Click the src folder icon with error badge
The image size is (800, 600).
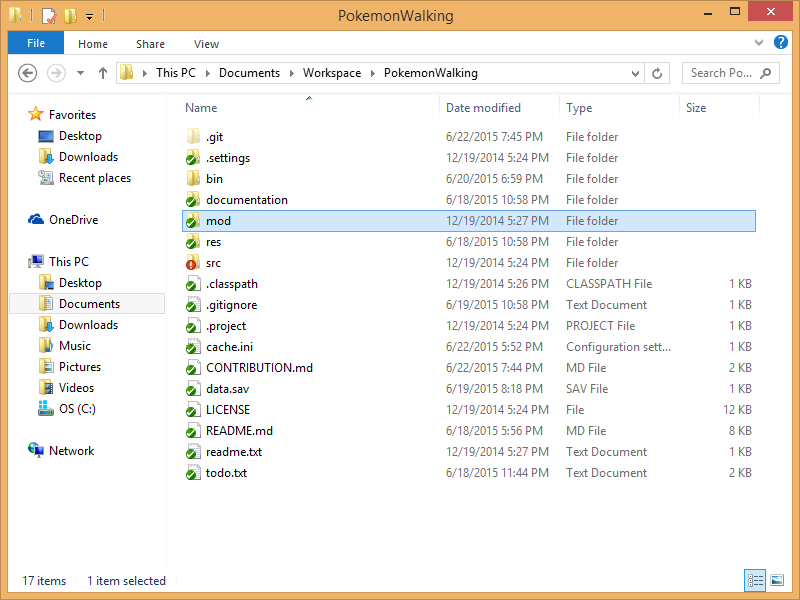tap(193, 263)
